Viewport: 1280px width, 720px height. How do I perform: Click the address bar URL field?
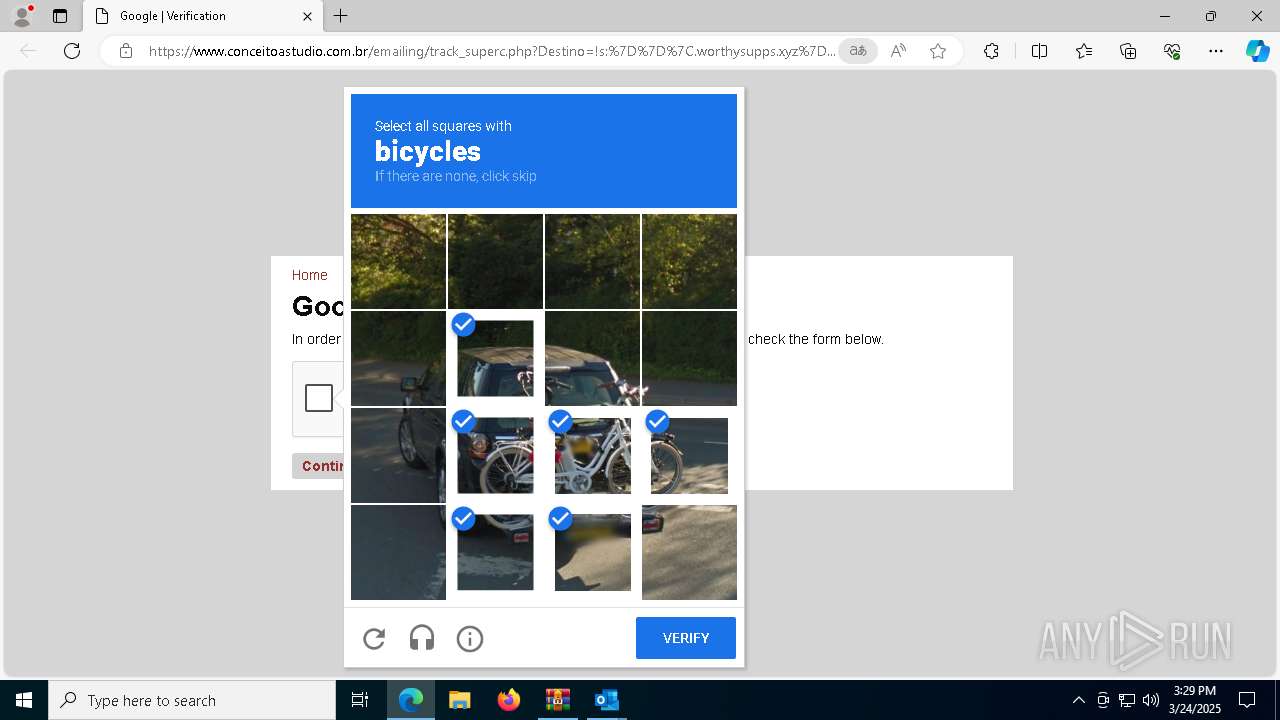(492, 51)
